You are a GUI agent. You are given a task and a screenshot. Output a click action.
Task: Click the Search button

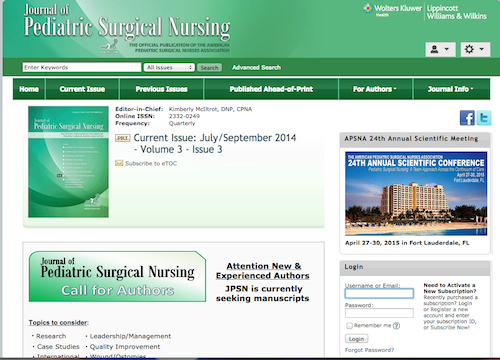tap(209, 68)
